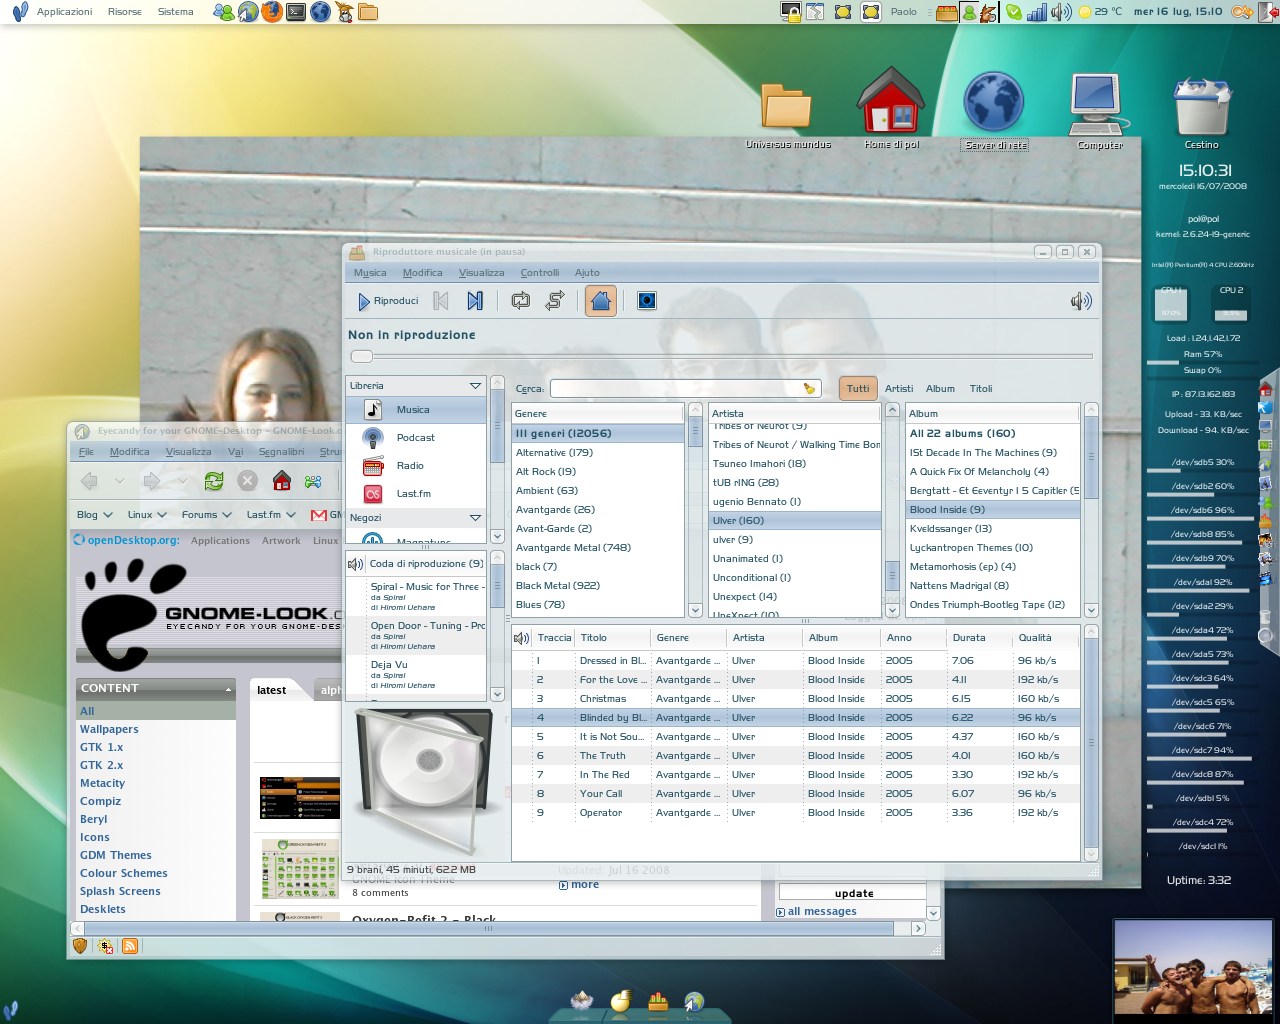Click the browser Back arrow

click(x=89, y=481)
